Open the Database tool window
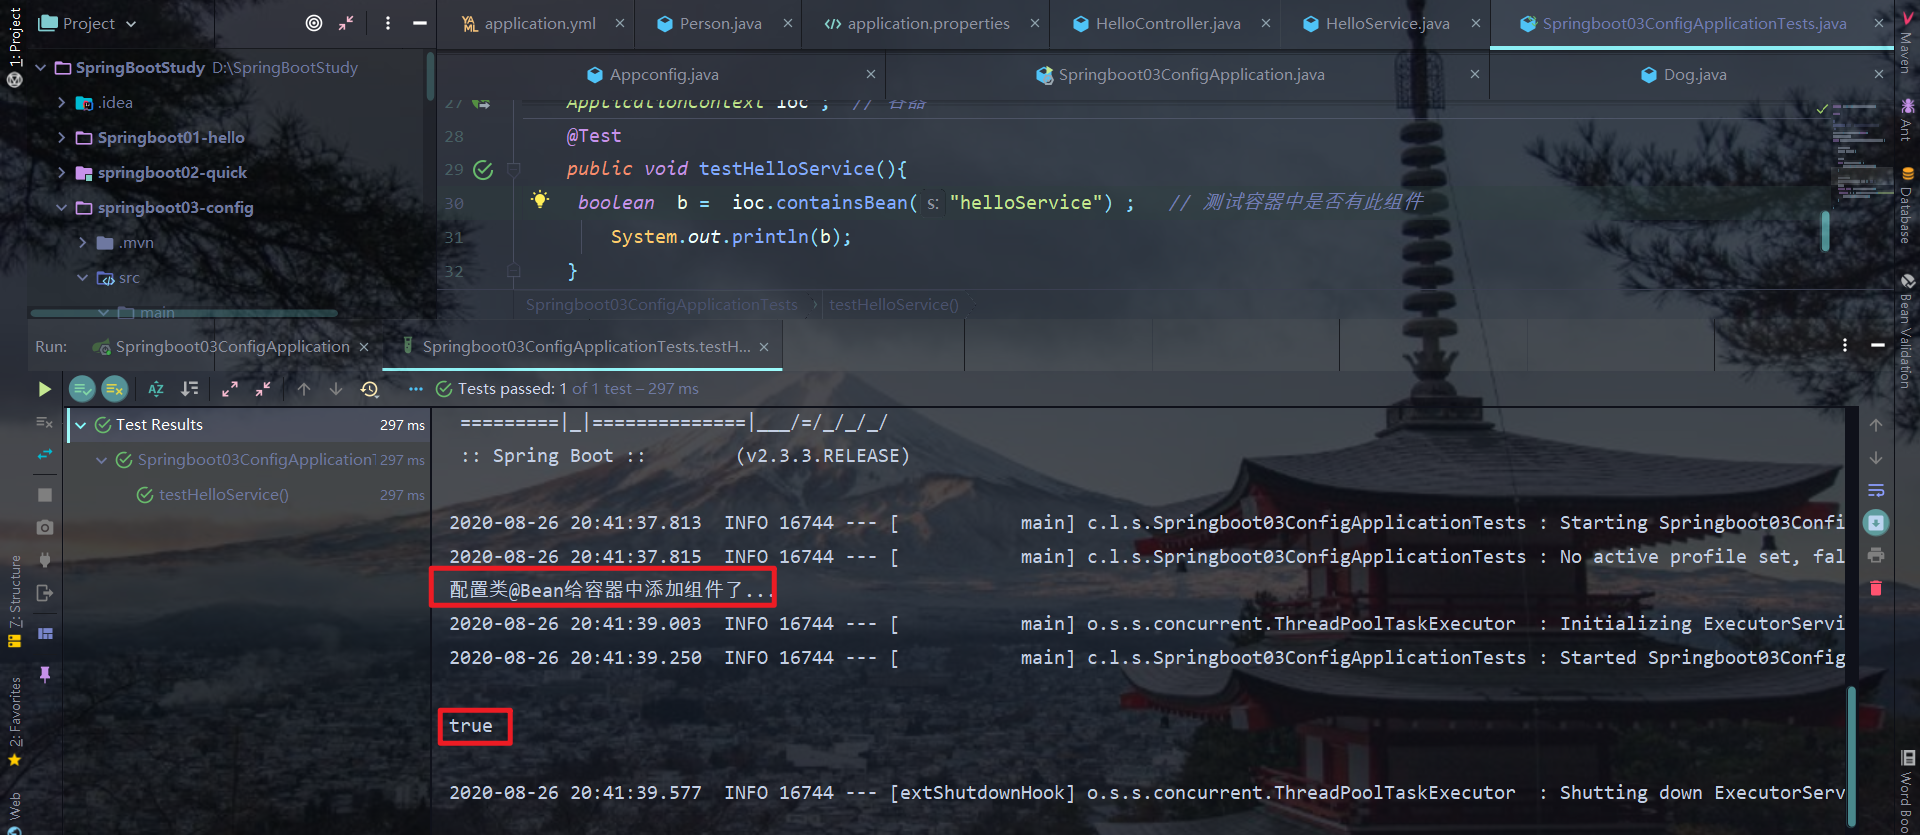1920x835 pixels. click(x=1907, y=205)
